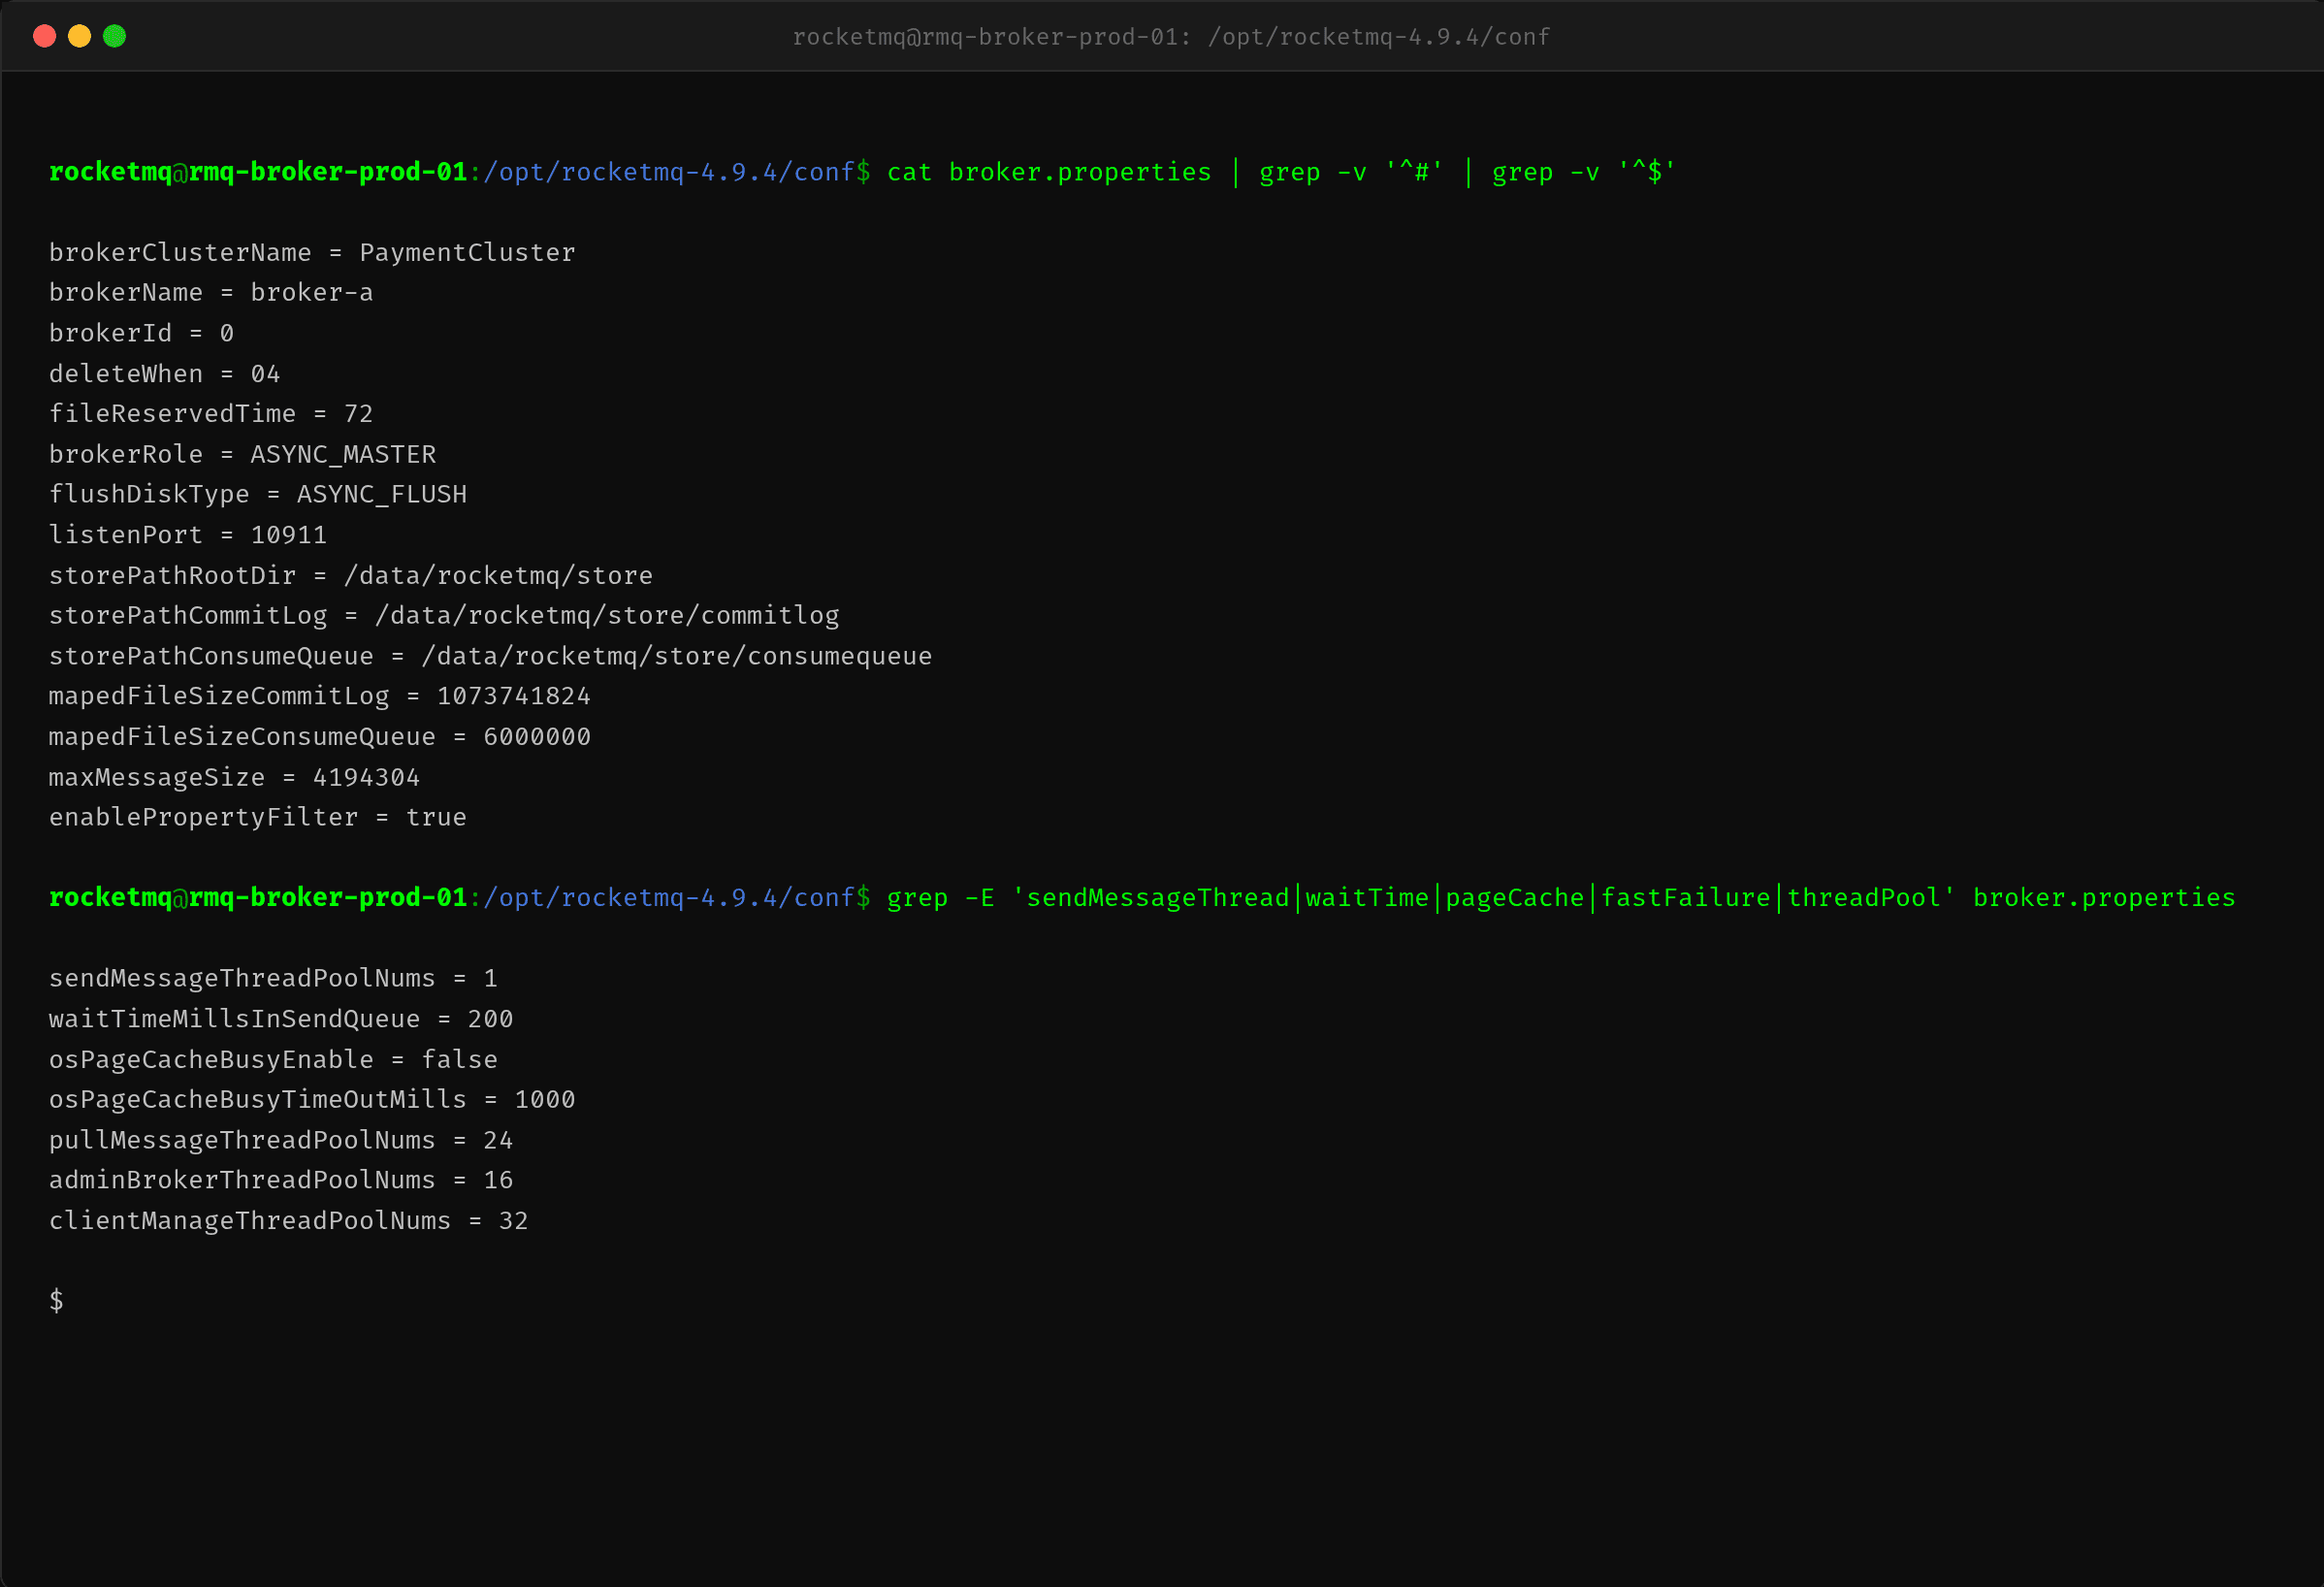Select the line 'osPageCacheBusyTimeOutMills = 1000'
The width and height of the screenshot is (2324, 1587).
[312, 1100]
